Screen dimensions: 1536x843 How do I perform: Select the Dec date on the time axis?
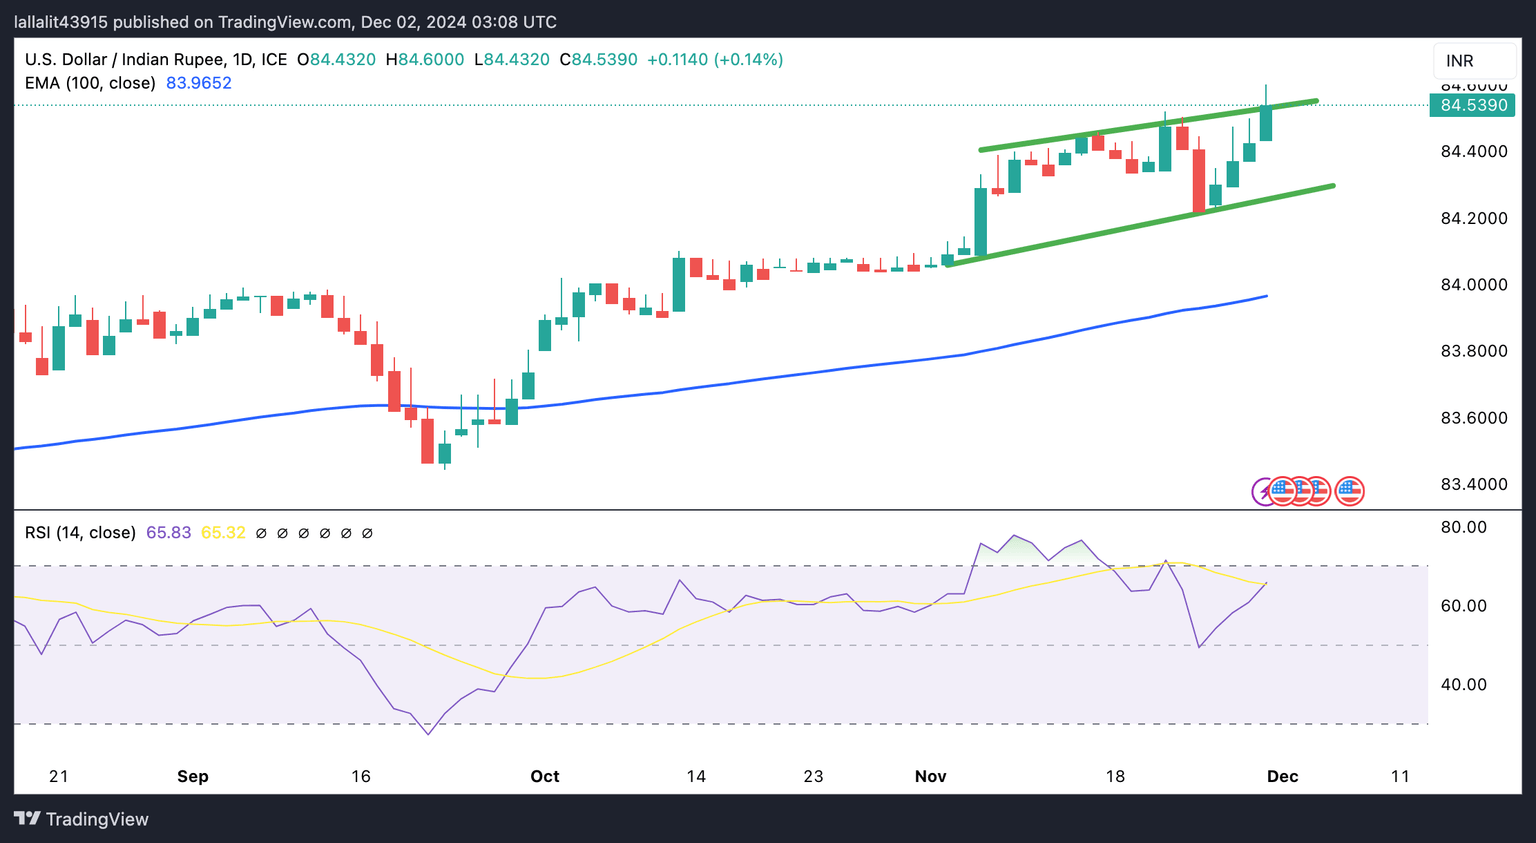click(x=1282, y=776)
